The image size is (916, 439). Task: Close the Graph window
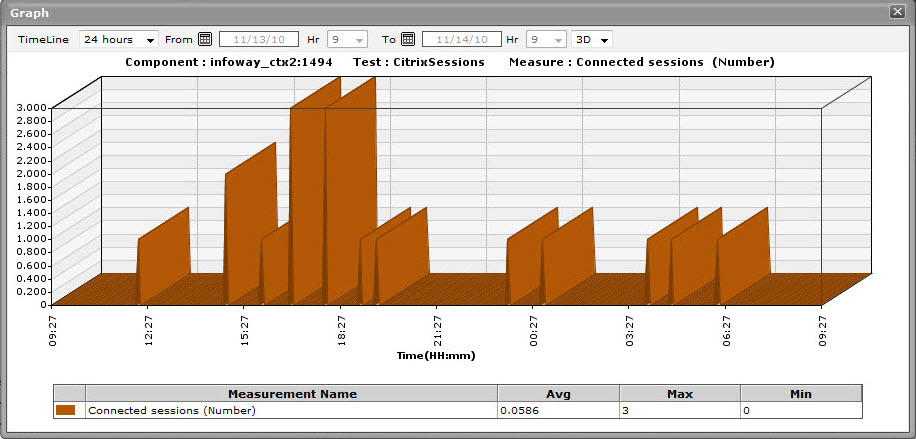tap(896, 11)
